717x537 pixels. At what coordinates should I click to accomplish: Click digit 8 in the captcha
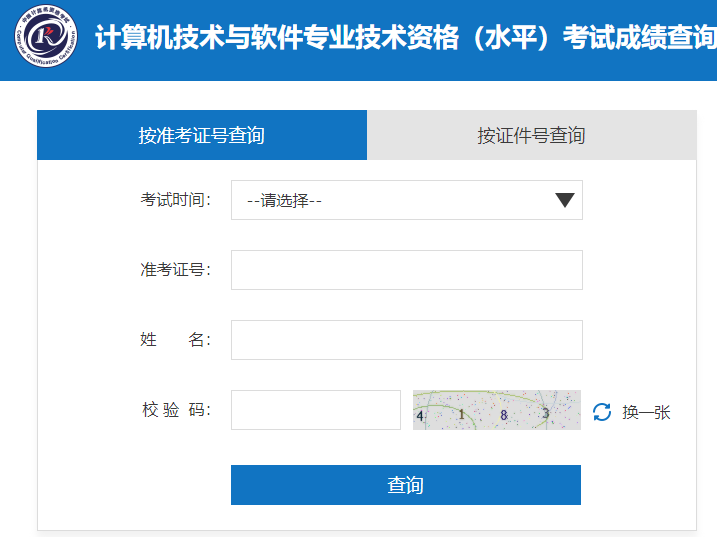[x=504, y=415]
